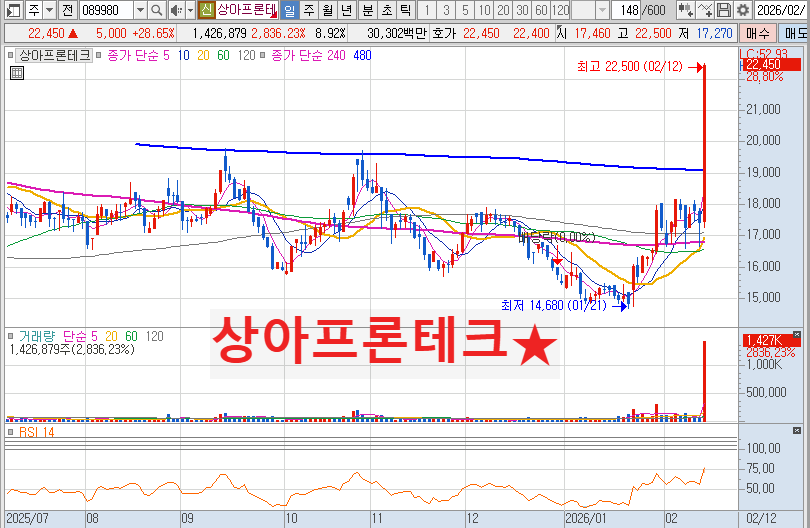810x528 pixels.
Task: Close the volume panel with X
Action: coord(797,335)
